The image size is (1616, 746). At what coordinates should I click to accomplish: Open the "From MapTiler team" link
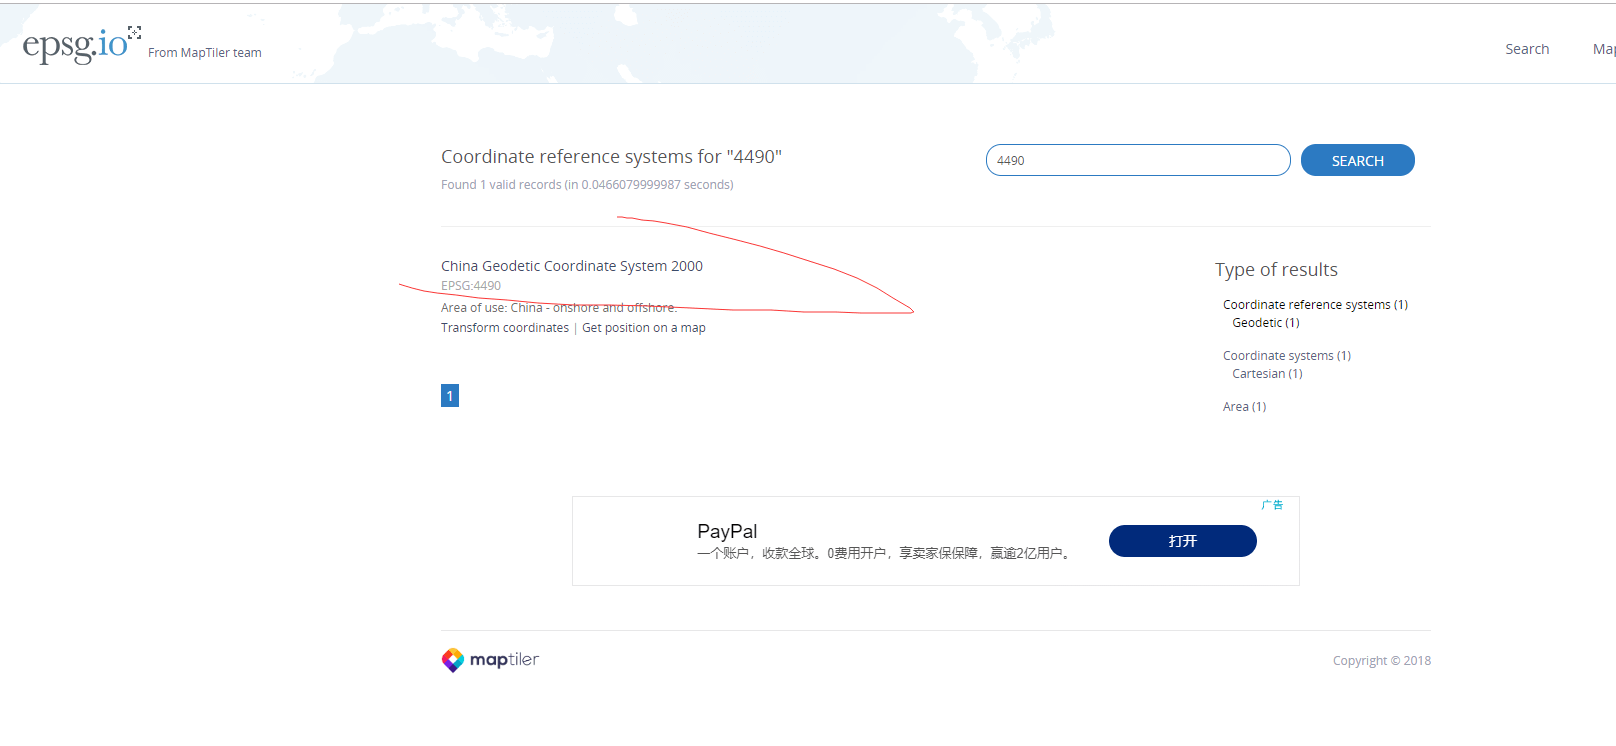point(205,53)
